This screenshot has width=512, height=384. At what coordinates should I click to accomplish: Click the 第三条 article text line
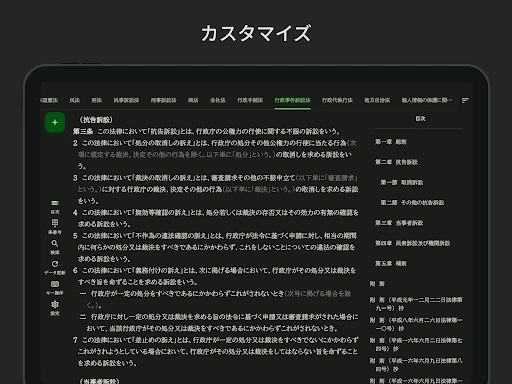(207, 131)
